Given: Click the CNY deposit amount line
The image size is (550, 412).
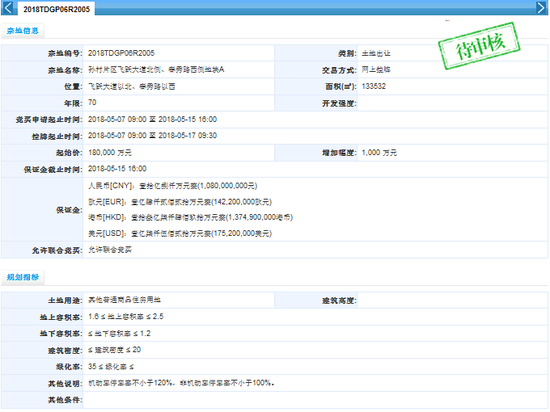Looking at the screenshot, I should tap(173, 186).
